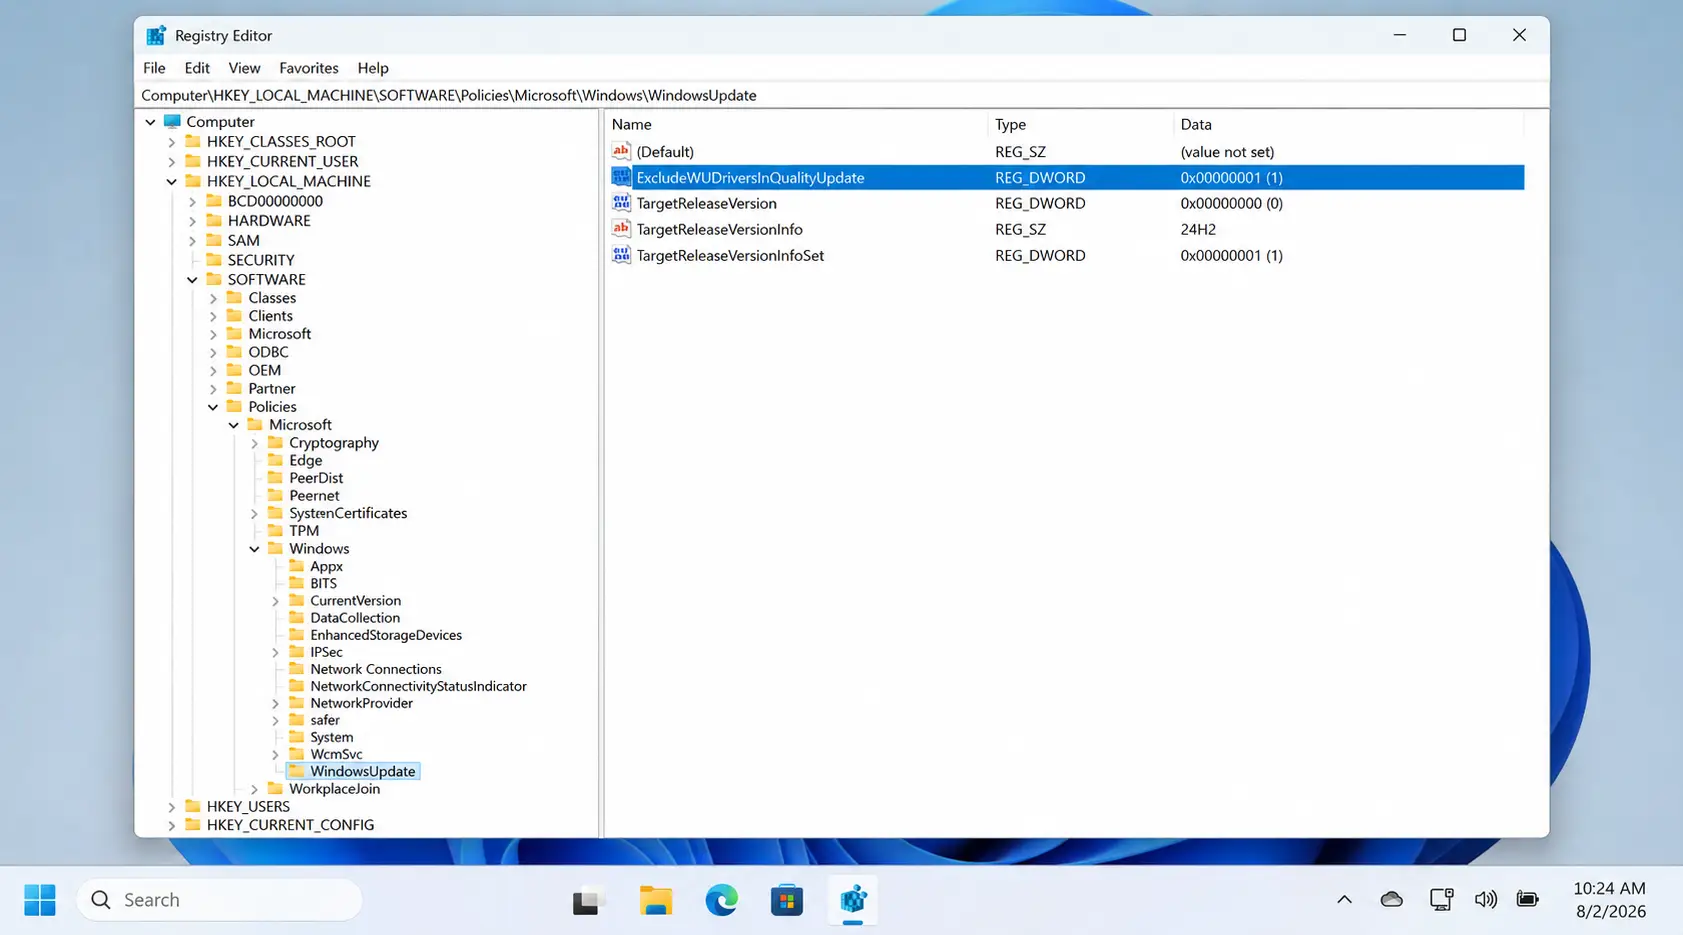Viewport: 1683px width, 935px height.
Task: Expand the HARDWARE node
Action: point(193,221)
